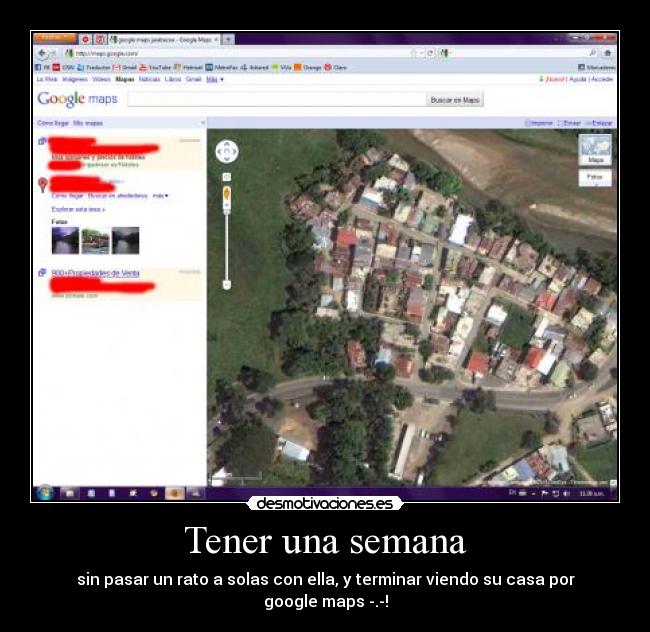Image resolution: width=650 pixels, height=632 pixels.
Task: Click the Imprimir link above map
Action: click(x=539, y=123)
